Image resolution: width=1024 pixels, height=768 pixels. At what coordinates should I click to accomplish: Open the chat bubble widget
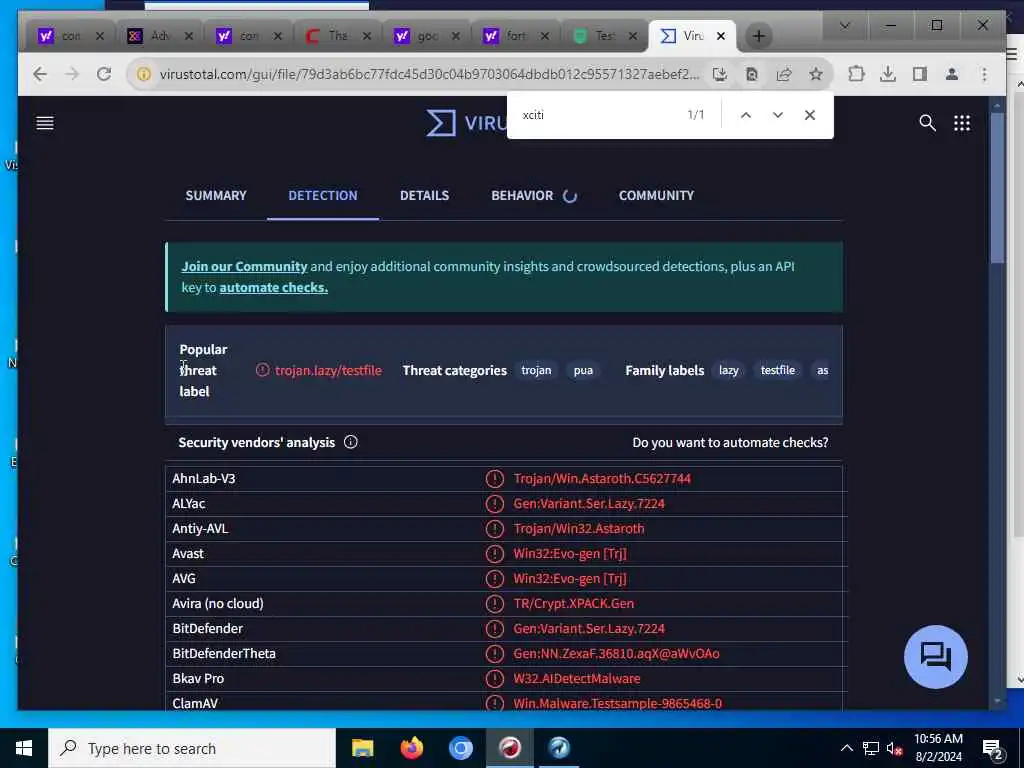pyautogui.click(x=935, y=656)
